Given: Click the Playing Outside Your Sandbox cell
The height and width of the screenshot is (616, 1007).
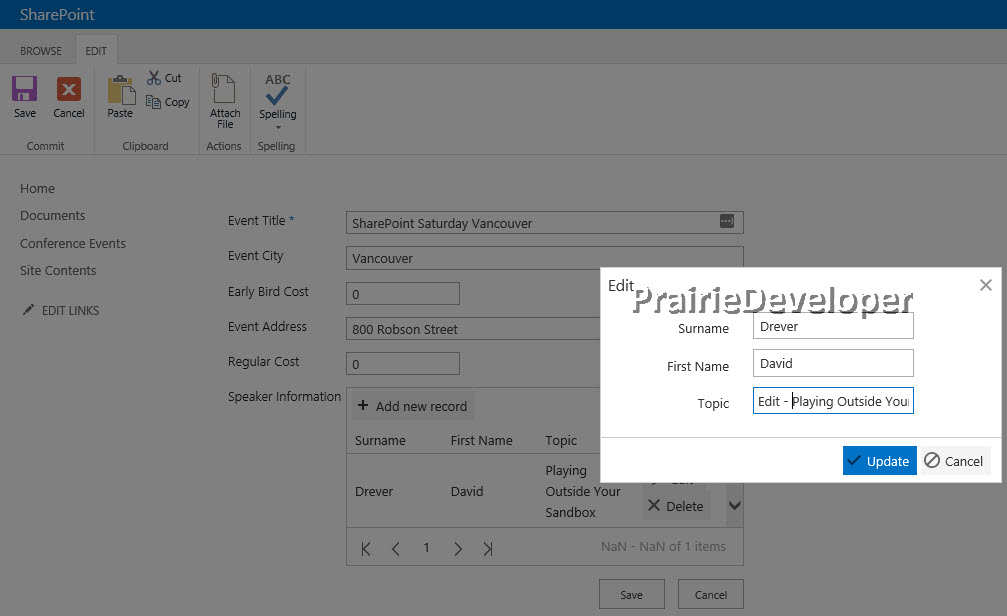Looking at the screenshot, I should pyautogui.click(x=582, y=491).
